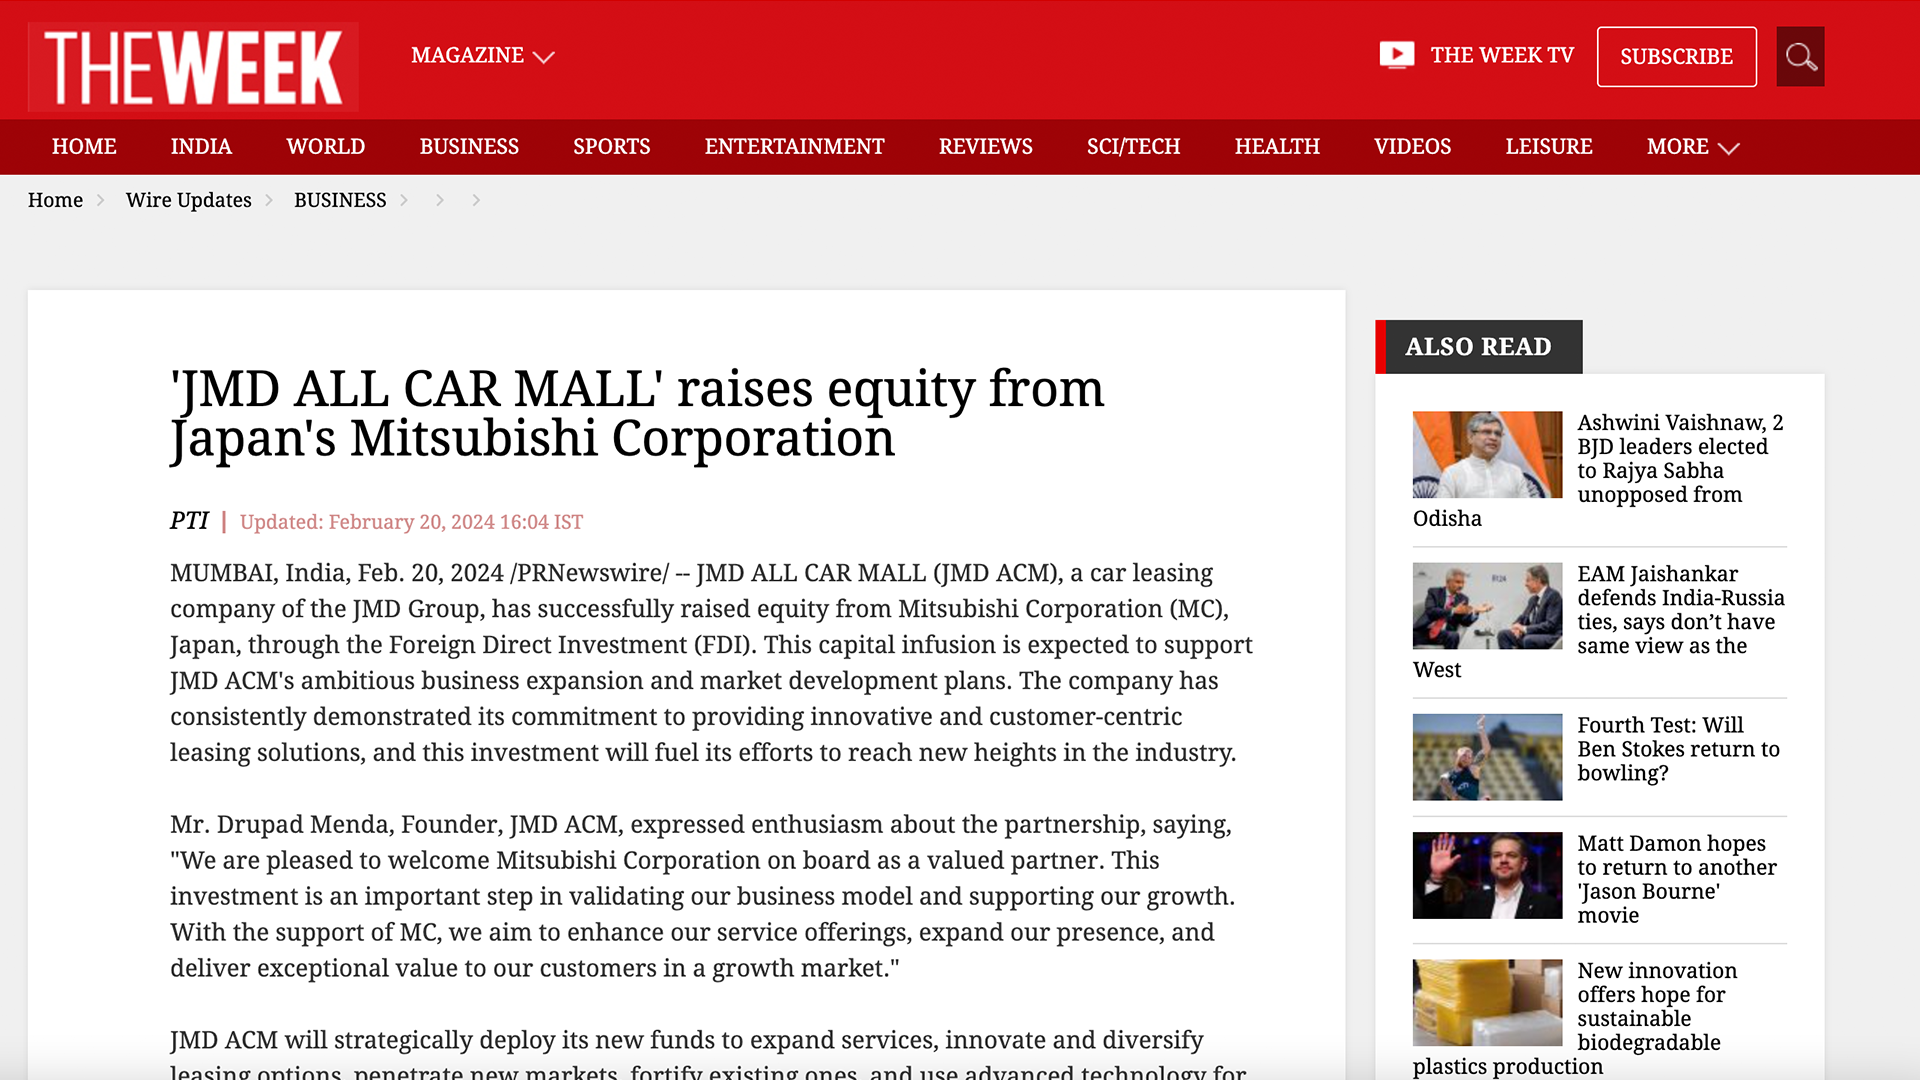This screenshot has height=1080, width=1920.
Task: Click The Week TV play icon
Action: point(1396,55)
